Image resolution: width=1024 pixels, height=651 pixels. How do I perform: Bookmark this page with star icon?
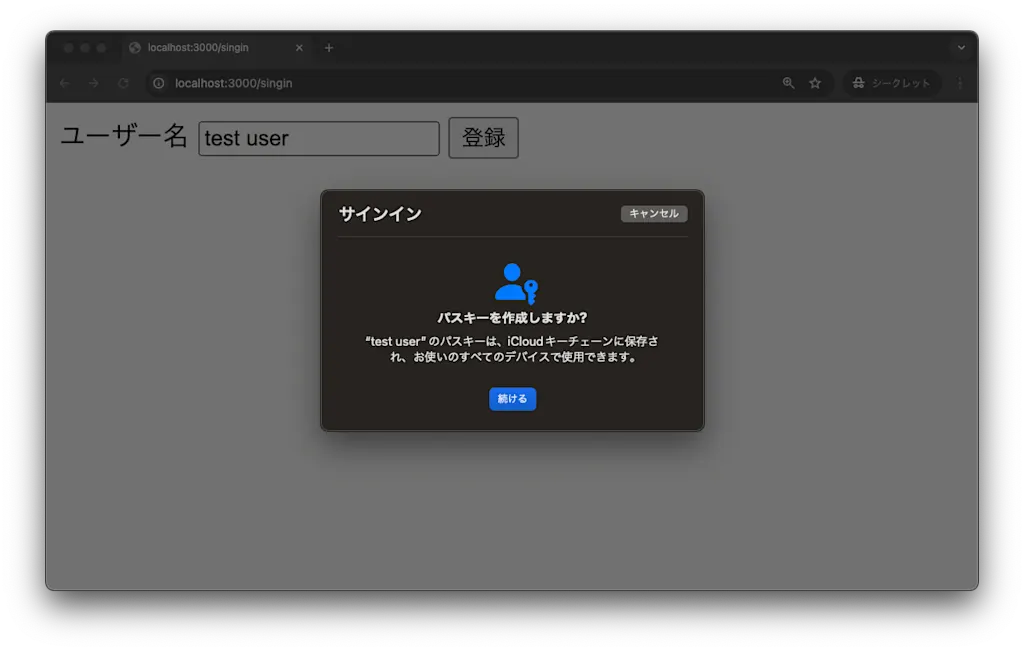815,83
